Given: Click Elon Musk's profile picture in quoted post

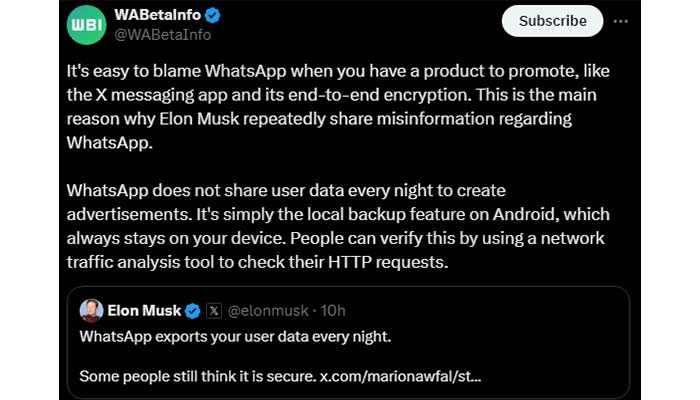Looking at the screenshot, I should (x=91, y=310).
